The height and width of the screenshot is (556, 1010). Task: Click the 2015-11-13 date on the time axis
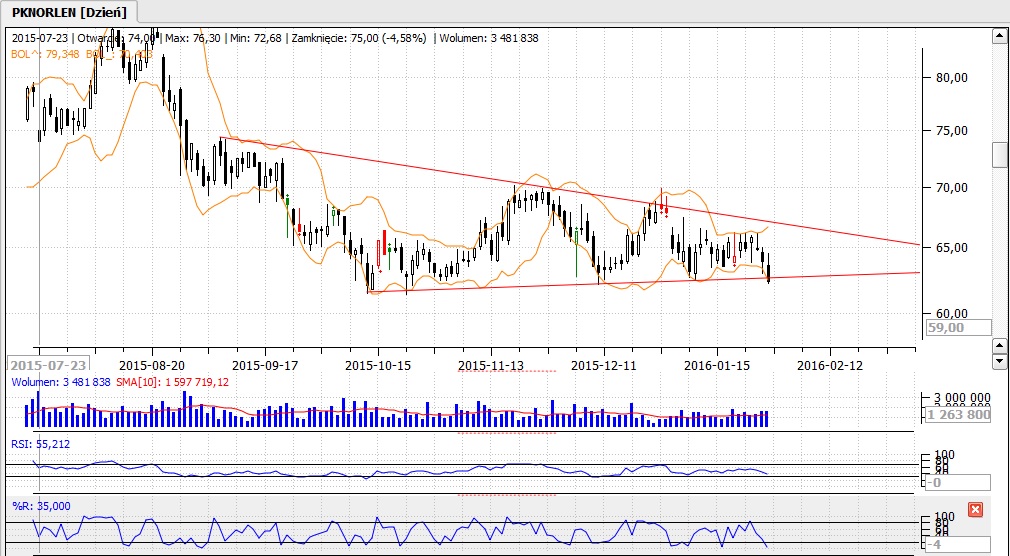[492, 365]
